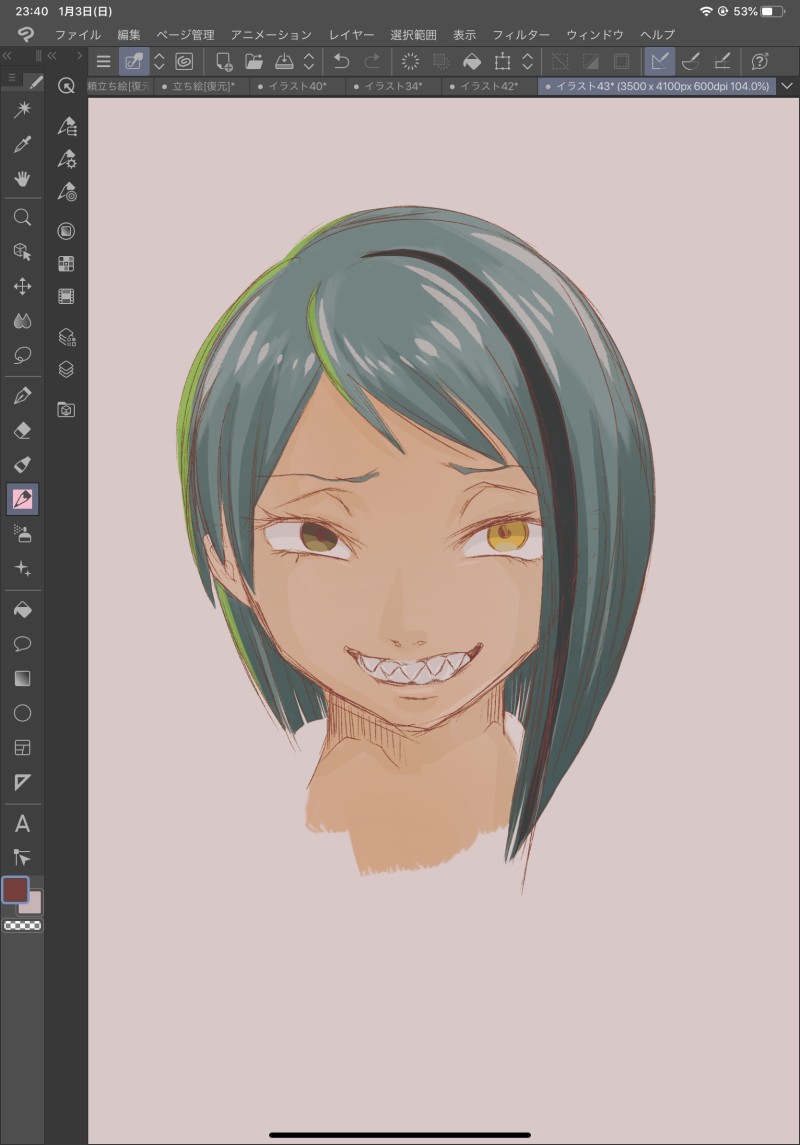Switch to the イラスト40* tab
The height and width of the screenshot is (1145, 800).
(297, 86)
